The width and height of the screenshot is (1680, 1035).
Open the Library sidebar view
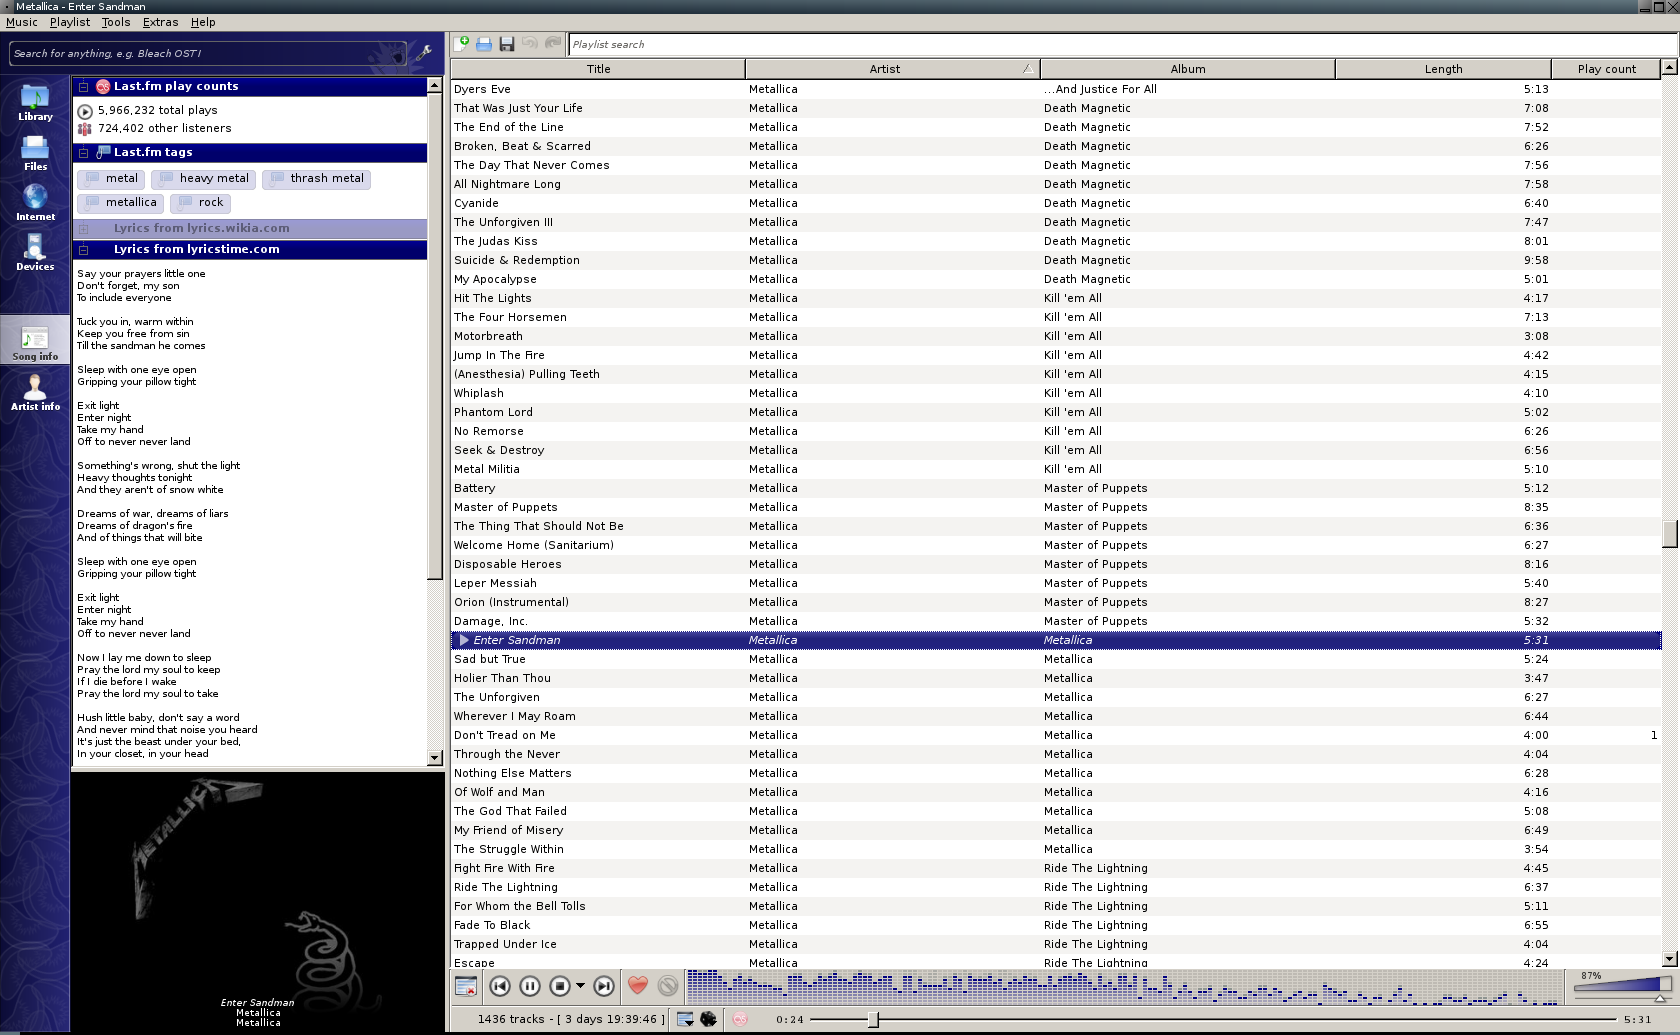(35, 103)
